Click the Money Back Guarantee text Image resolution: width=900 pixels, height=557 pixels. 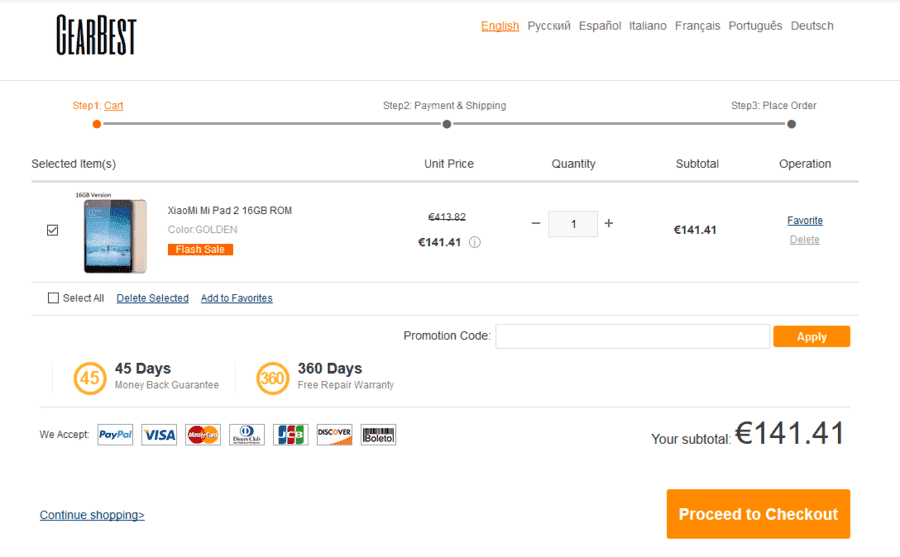(x=167, y=385)
